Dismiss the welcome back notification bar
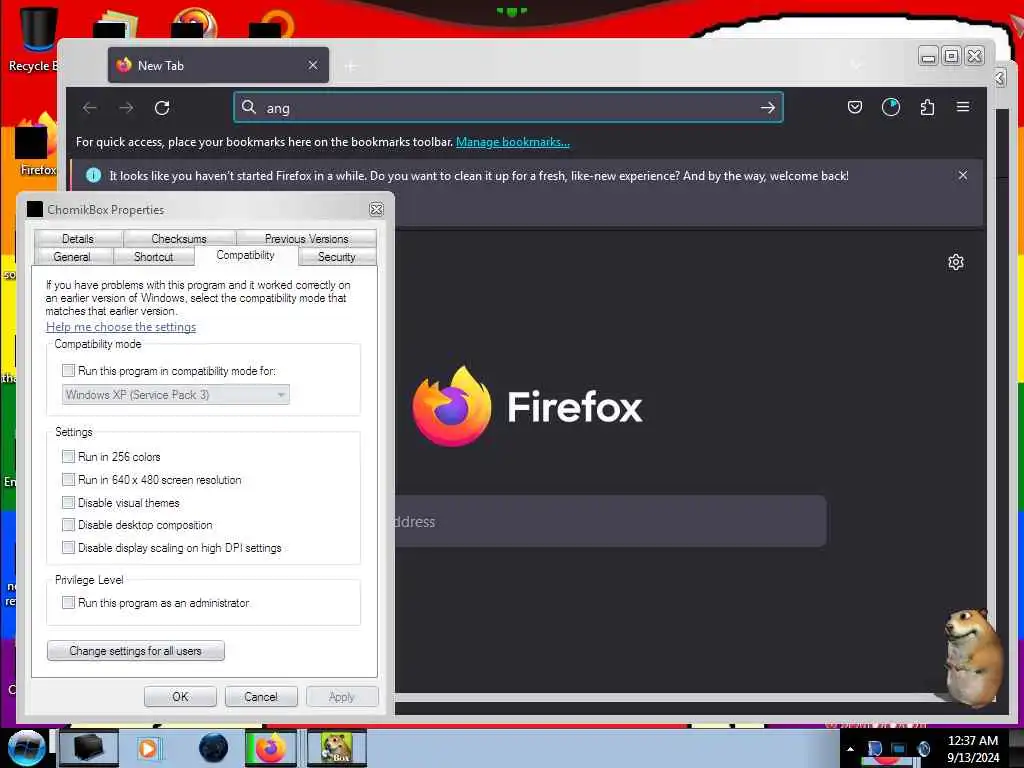Image resolution: width=1024 pixels, height=768 pixels. [x=963, y=175]
